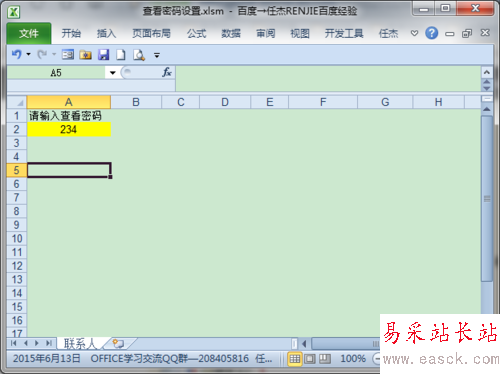Open the 页面布局 Page Layout tab
The height and width of the screenshot is (374, 500).
point(151,33)
